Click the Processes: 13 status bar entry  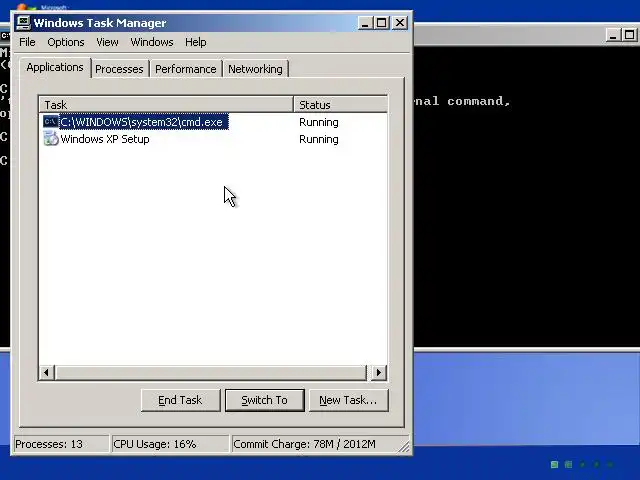click(61, 444)
